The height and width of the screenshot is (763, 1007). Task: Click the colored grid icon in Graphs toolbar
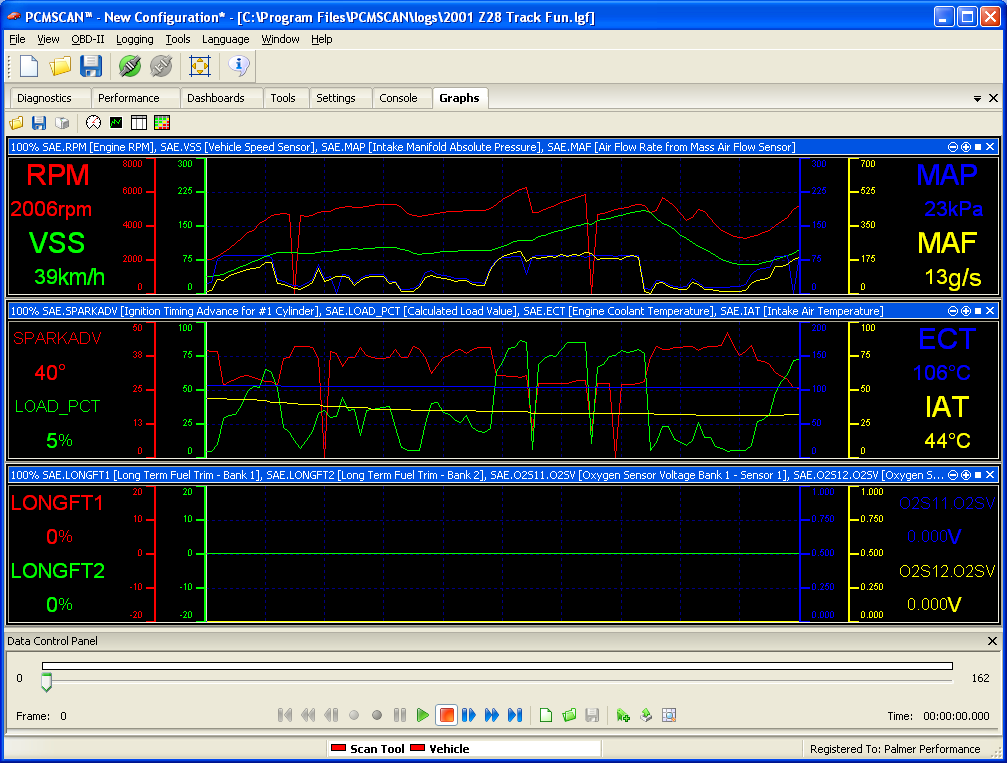(161, 122)
